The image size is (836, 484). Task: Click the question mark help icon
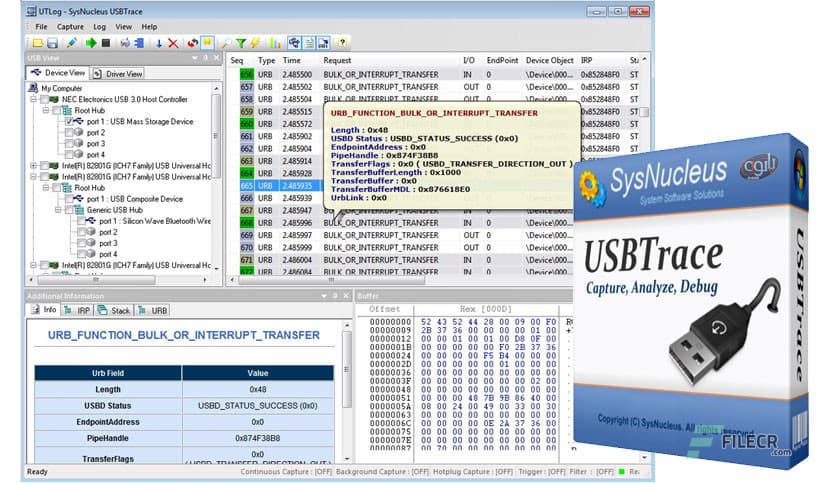(x=342, y=43)
